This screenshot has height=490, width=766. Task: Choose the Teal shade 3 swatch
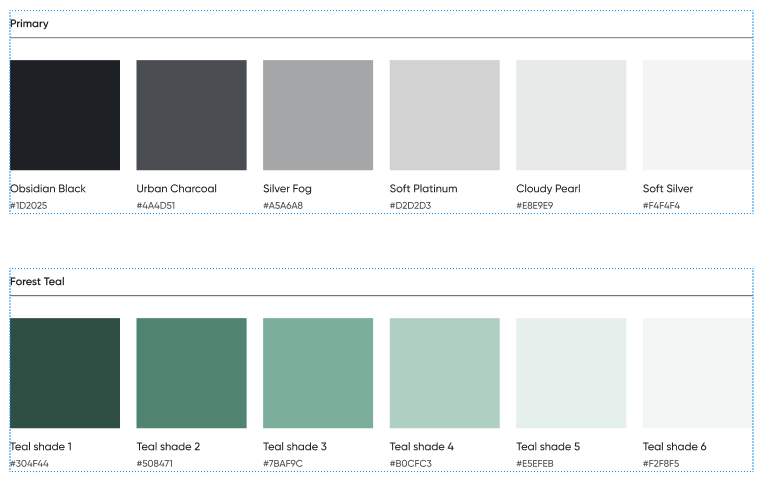pos(318,373)
